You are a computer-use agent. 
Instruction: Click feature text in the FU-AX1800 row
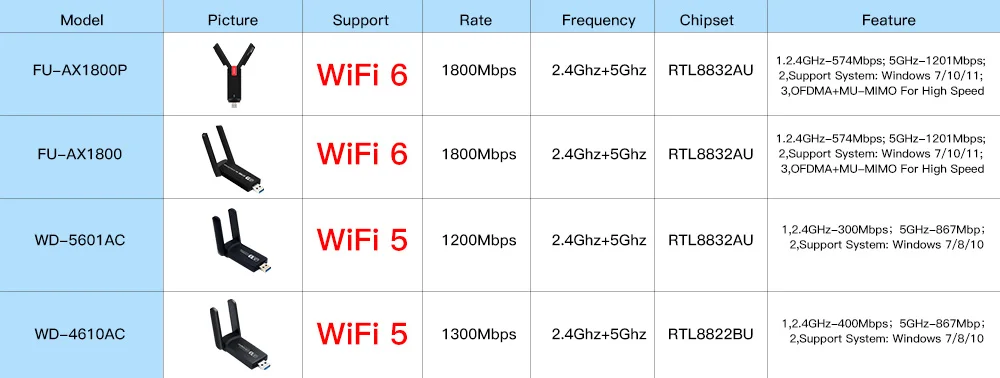click(881, 154)
